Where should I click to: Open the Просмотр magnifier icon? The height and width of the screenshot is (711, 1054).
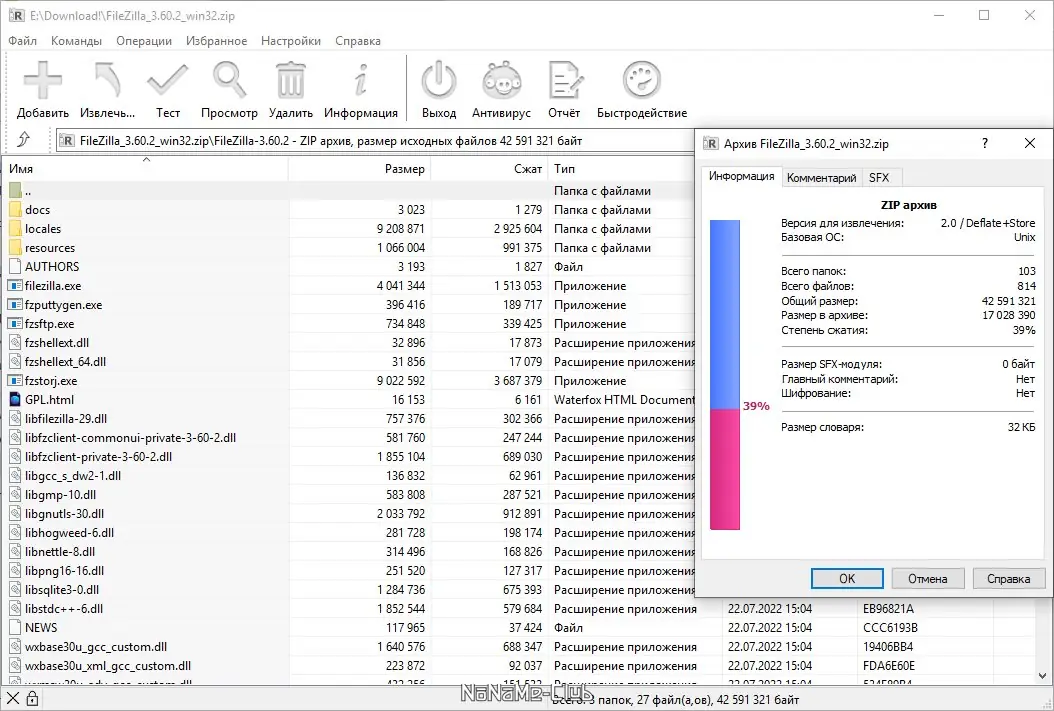pos(229,81)
